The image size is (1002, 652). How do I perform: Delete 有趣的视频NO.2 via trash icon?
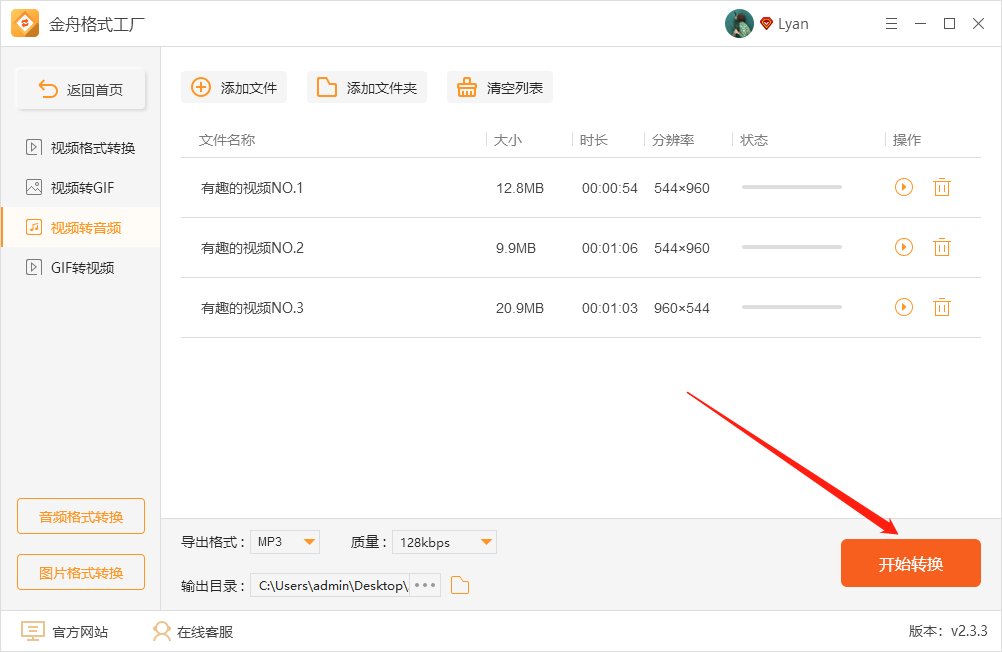(x=941, y=247)
